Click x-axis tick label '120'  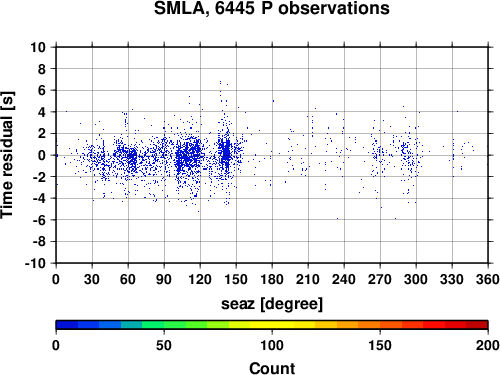200,279
